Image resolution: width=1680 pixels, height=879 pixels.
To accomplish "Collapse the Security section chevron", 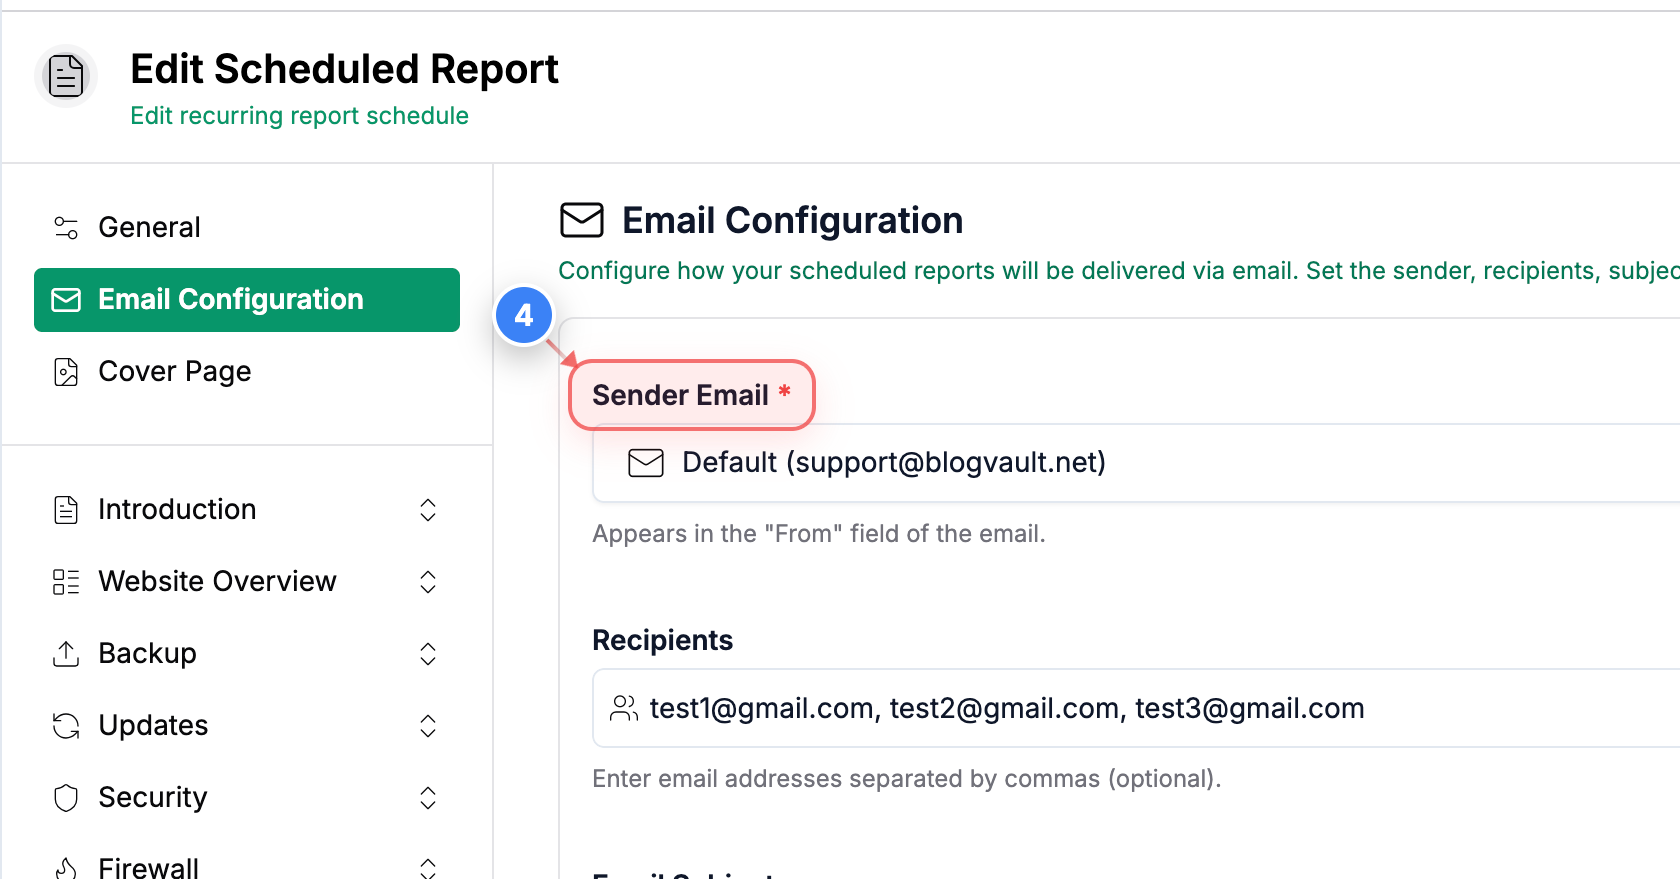I will 428,797.
